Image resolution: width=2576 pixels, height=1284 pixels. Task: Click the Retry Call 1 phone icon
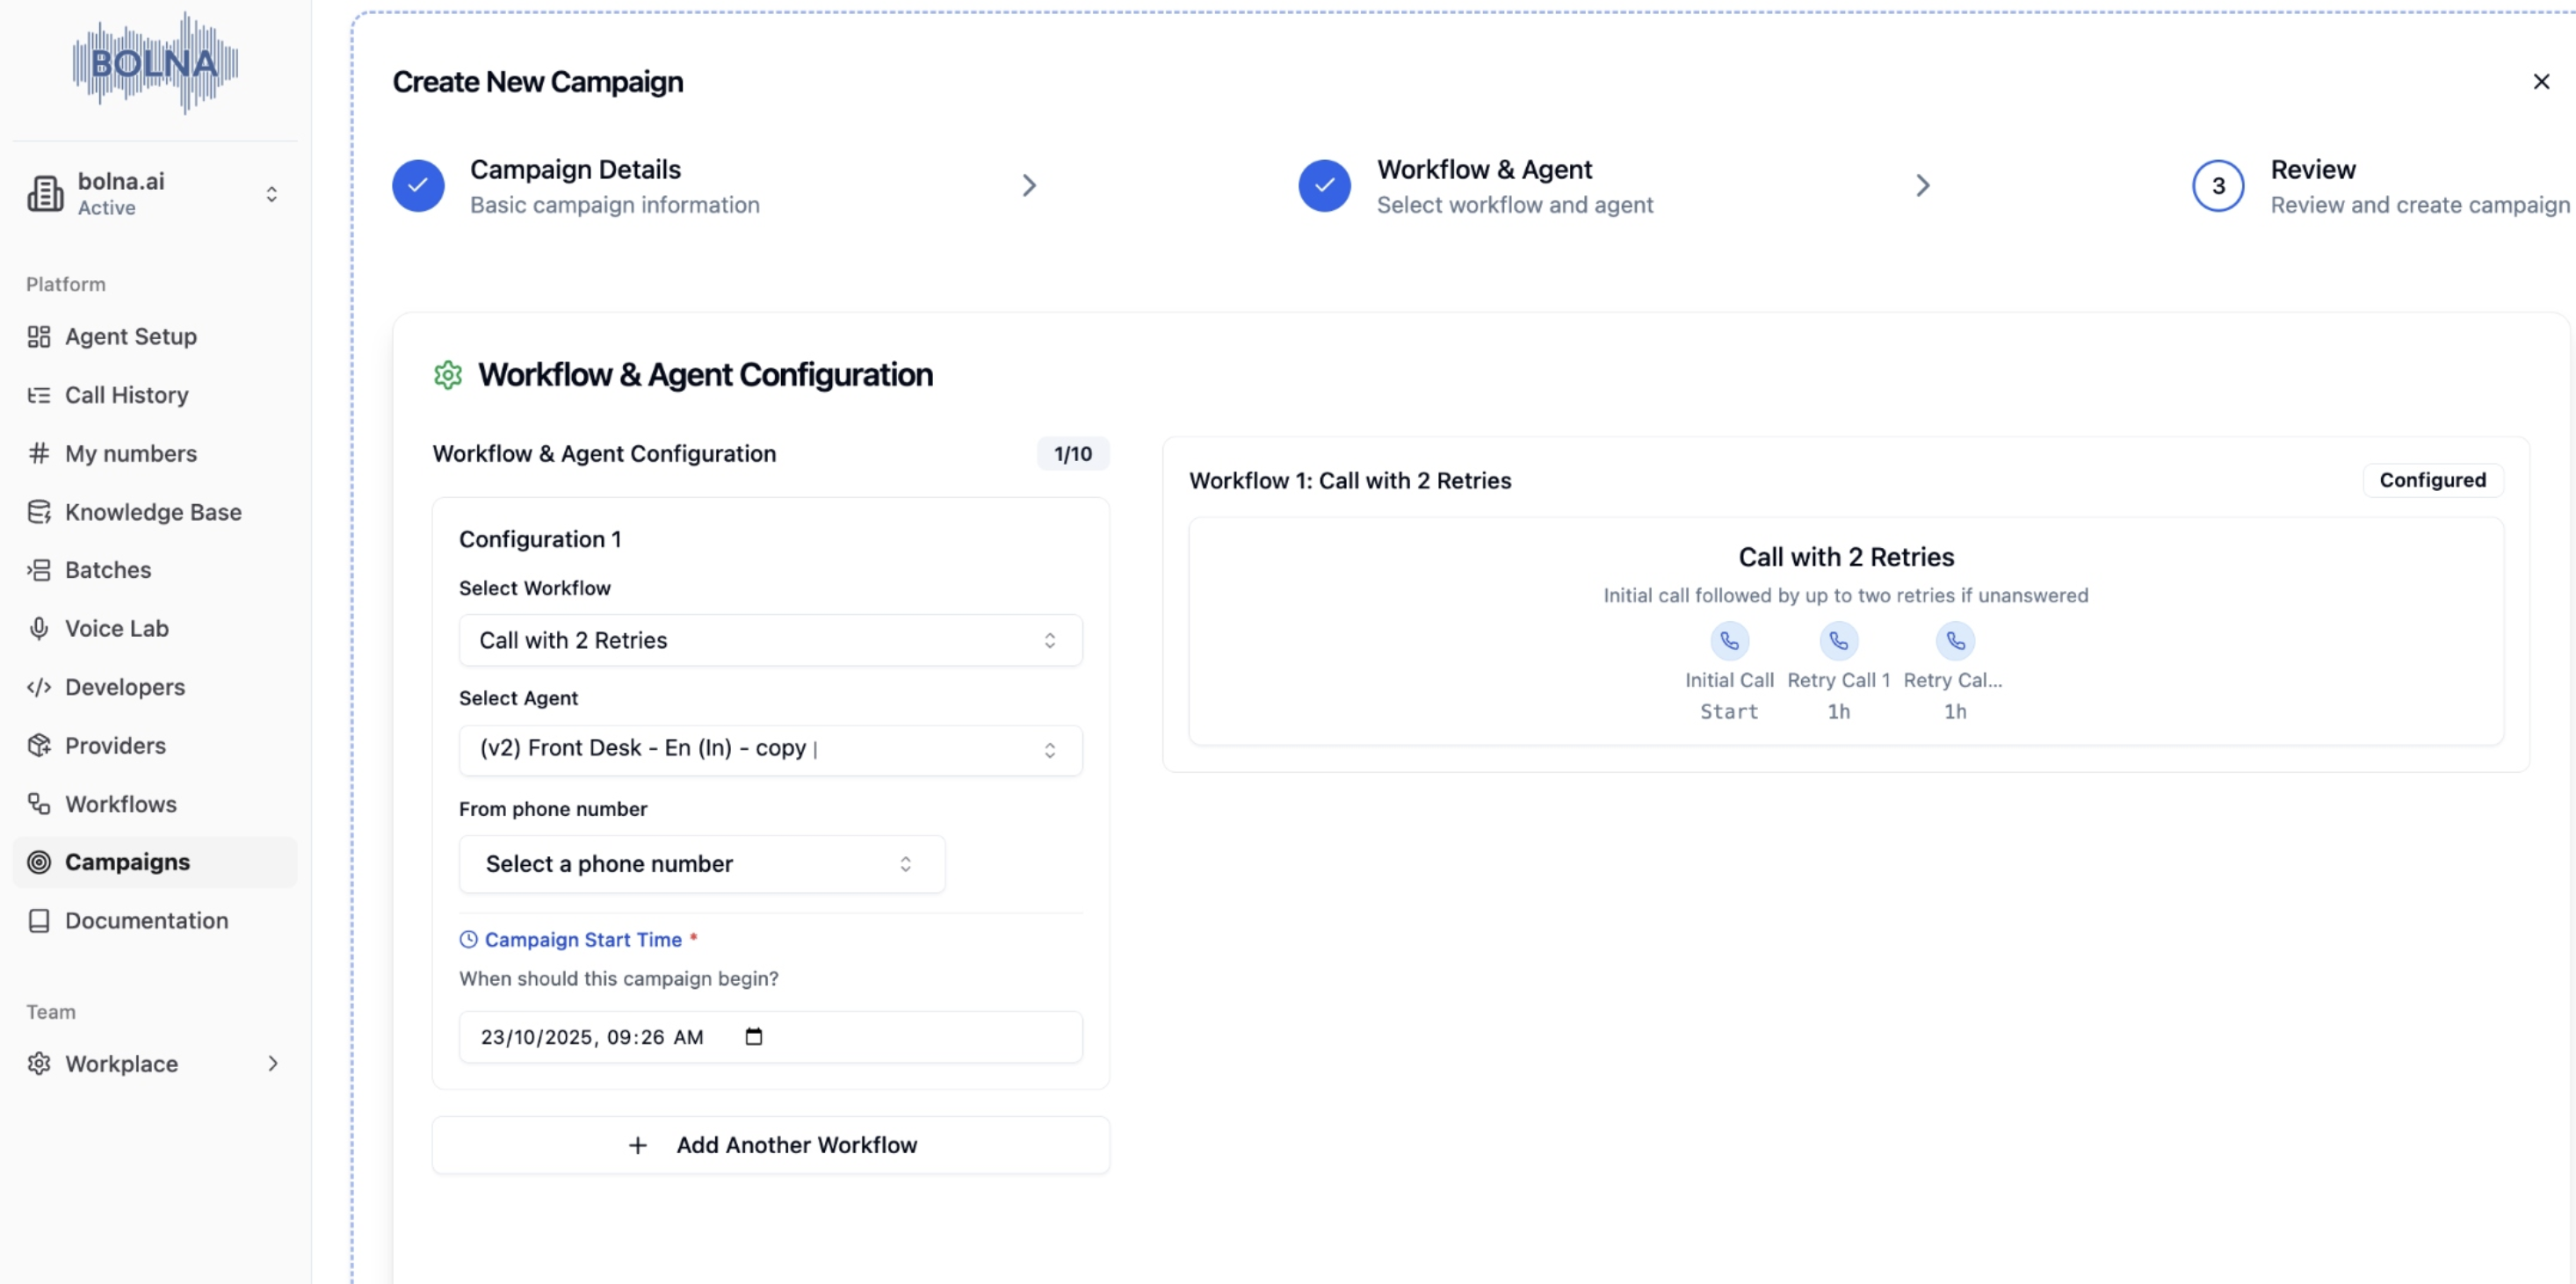[1838, 641]
